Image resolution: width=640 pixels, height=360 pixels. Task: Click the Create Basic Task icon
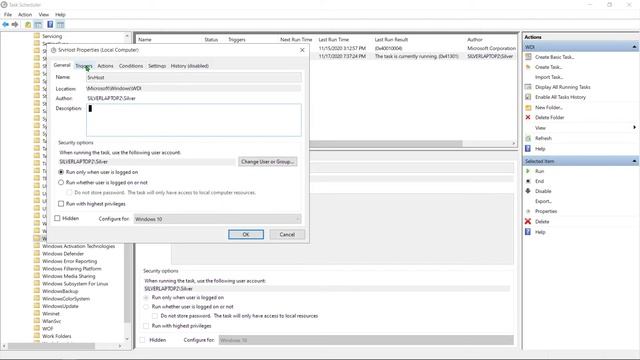coord(528,57)
